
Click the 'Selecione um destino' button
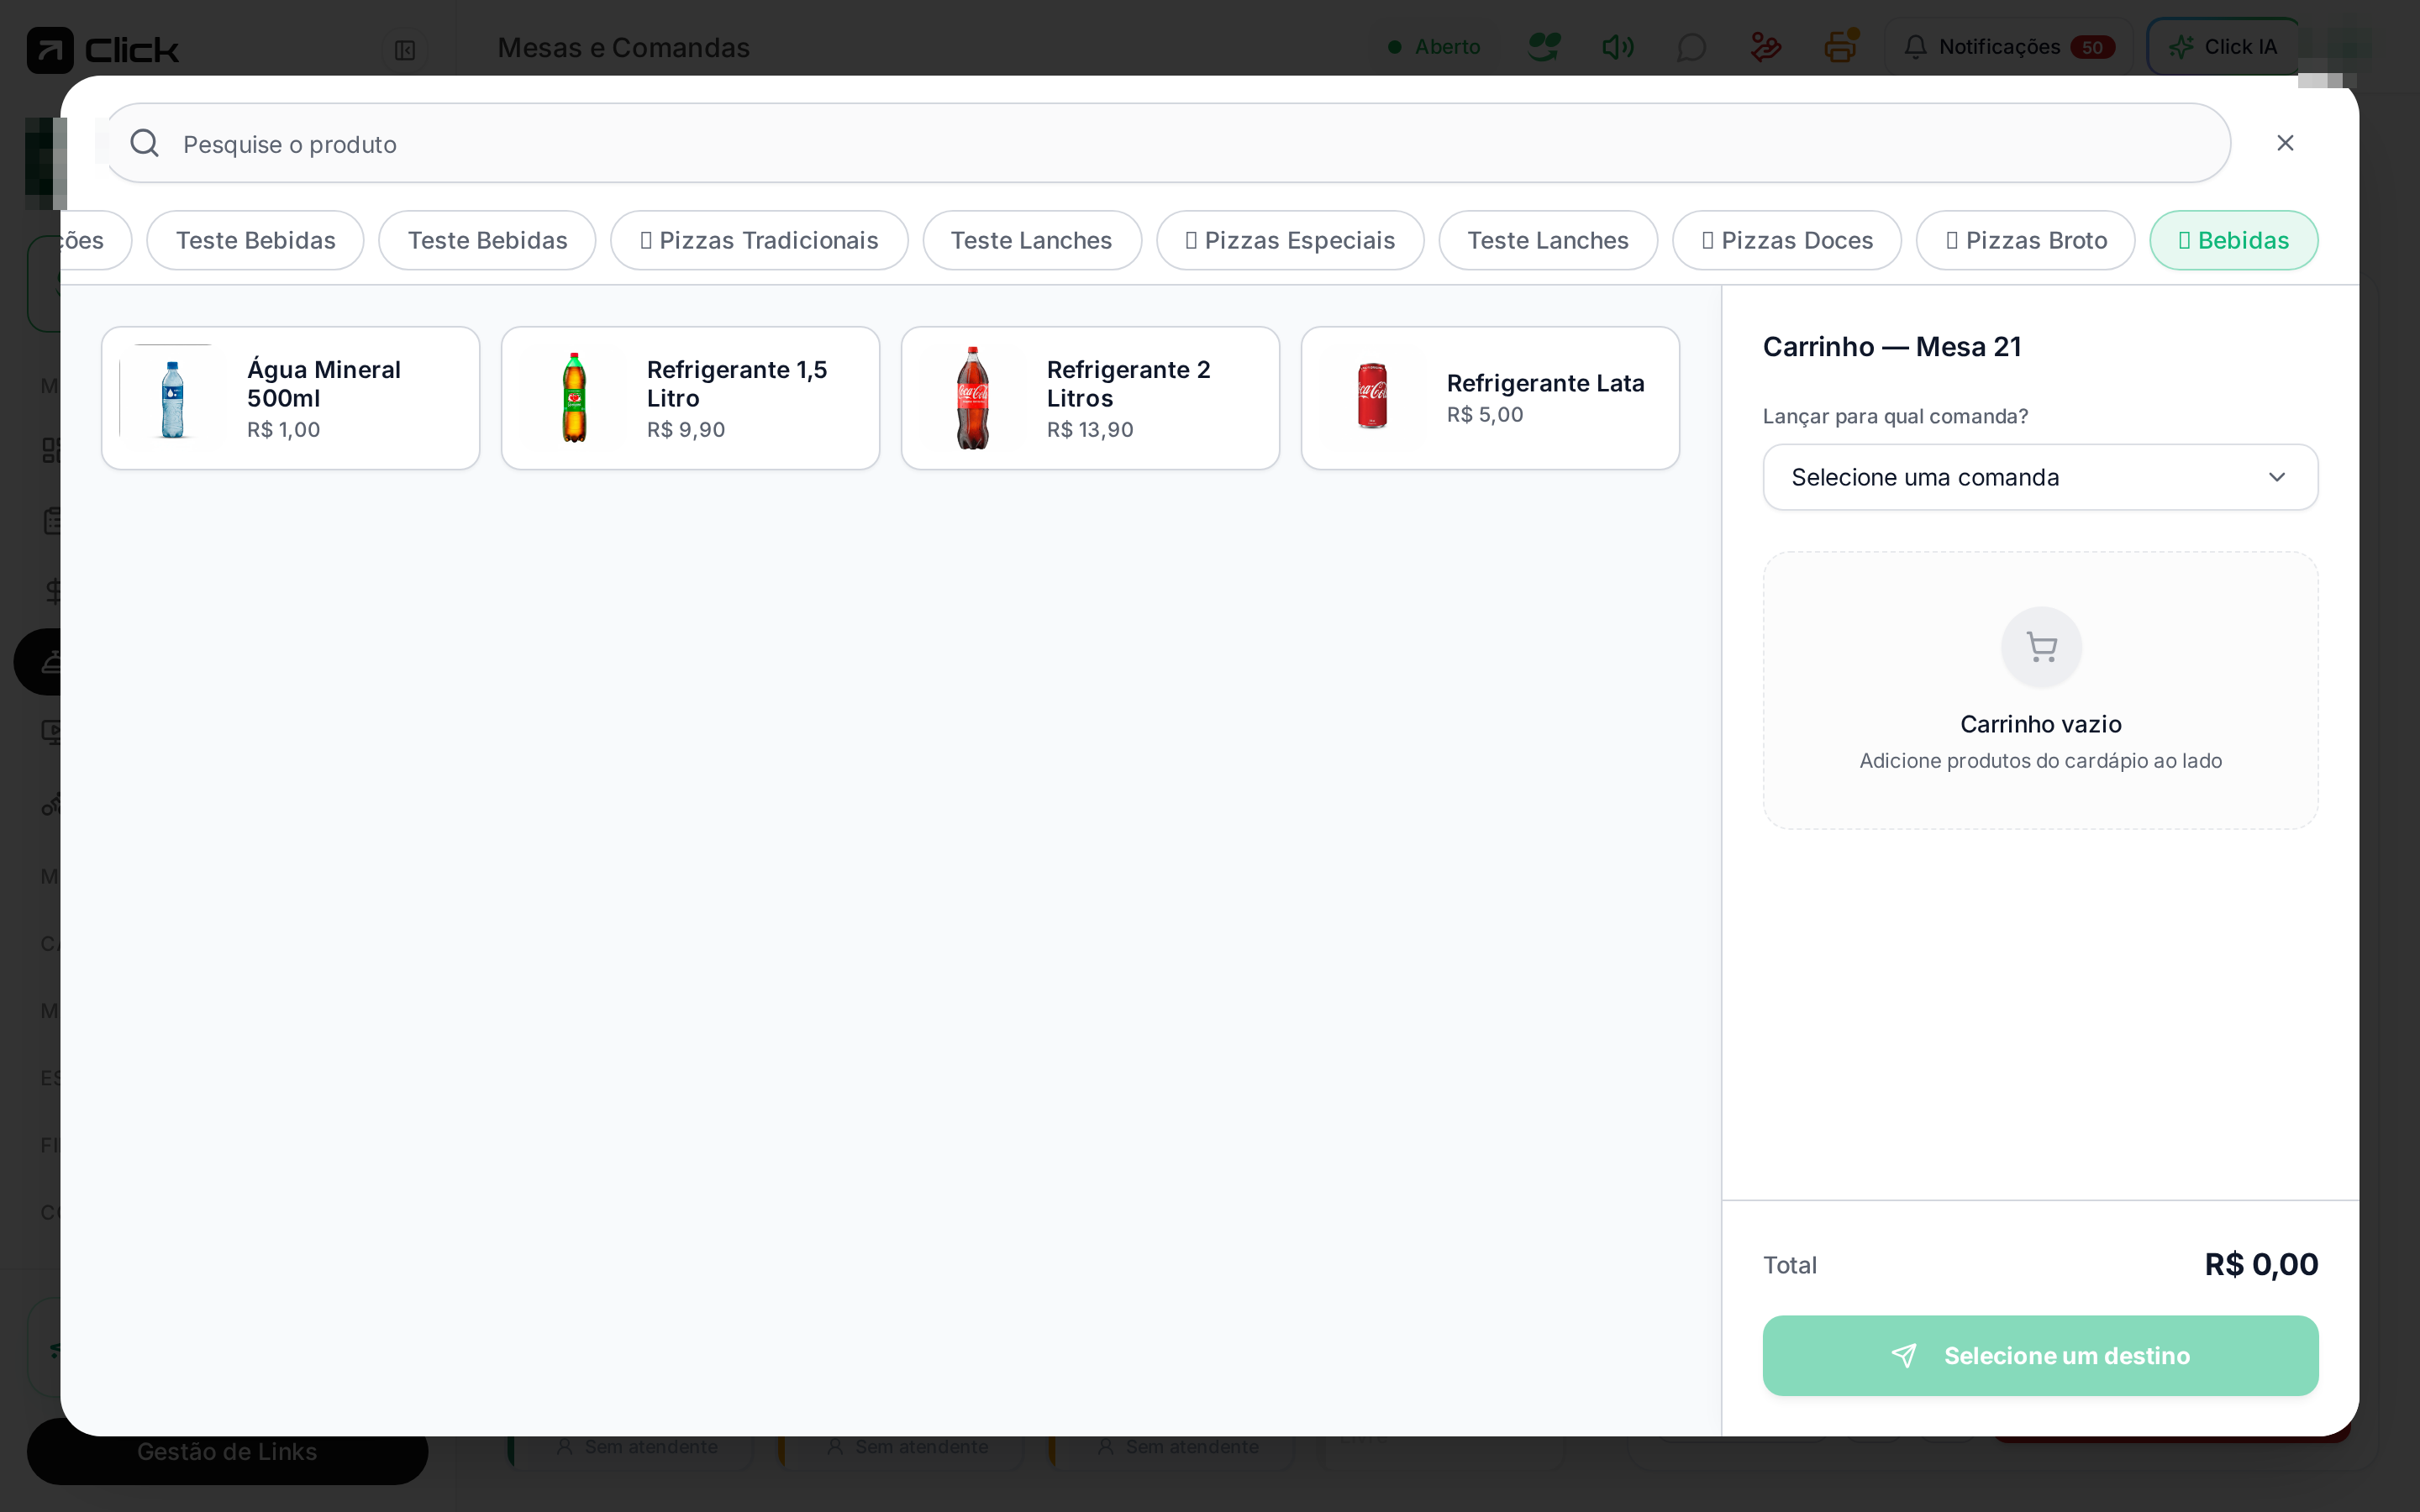(2041, 1356)
